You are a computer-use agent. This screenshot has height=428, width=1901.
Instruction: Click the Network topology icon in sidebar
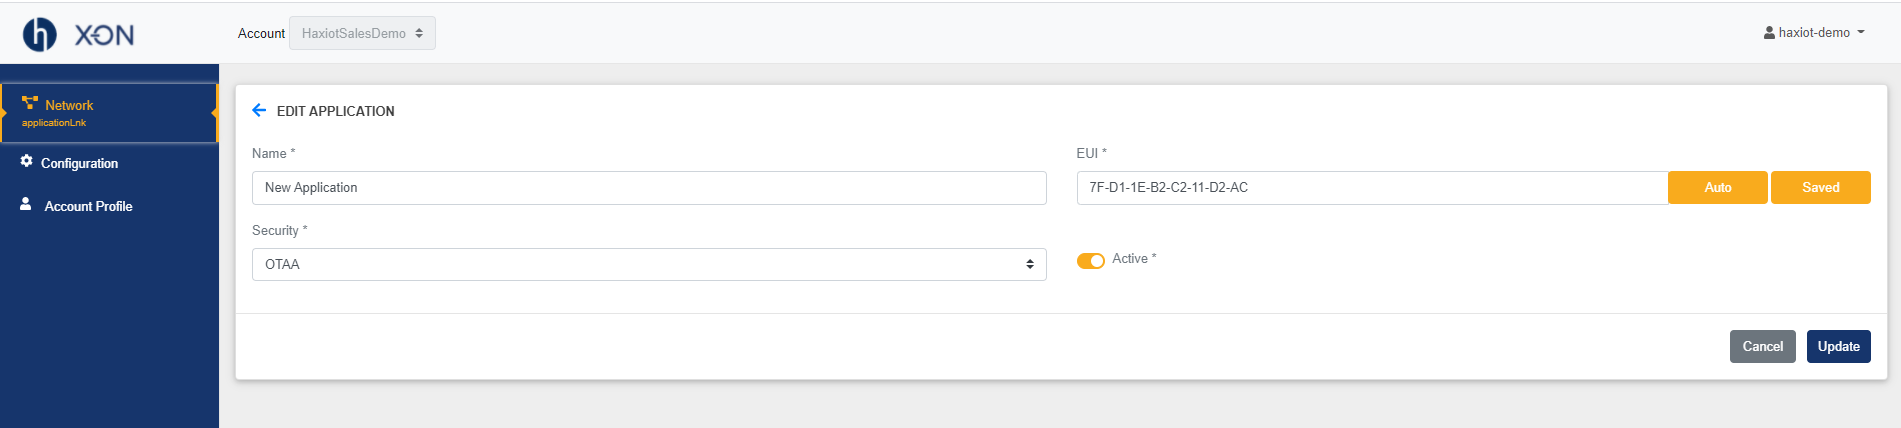click(30, 103)
